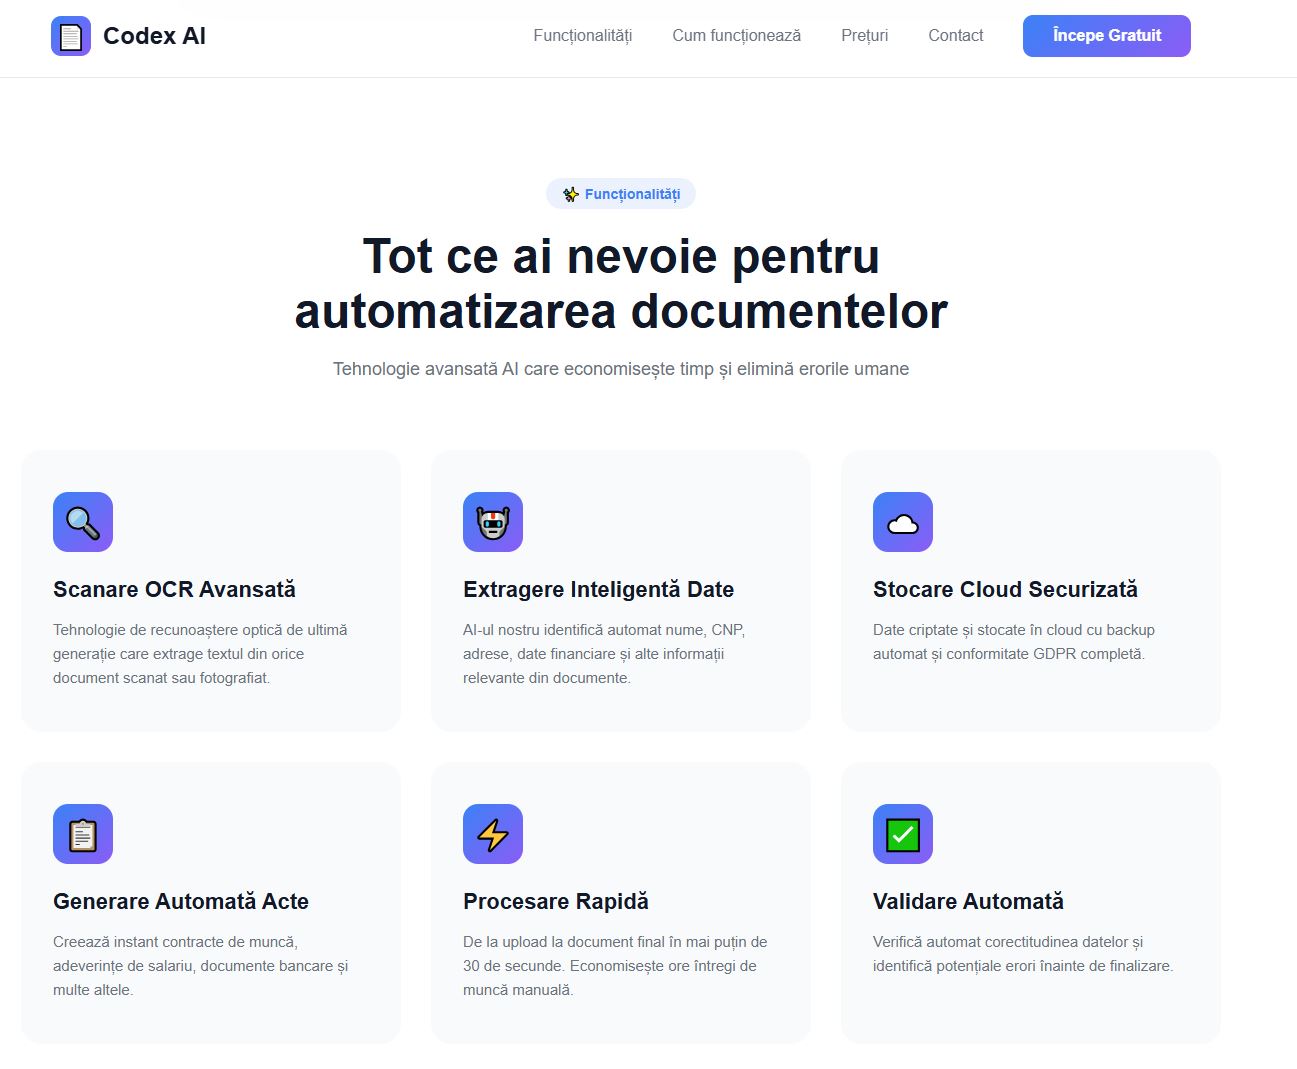Image resolution: width=1297 pixels, height=1069 pixels.
Task: Click the Începe Gratuit button
Action: [x=1107, y=36]
